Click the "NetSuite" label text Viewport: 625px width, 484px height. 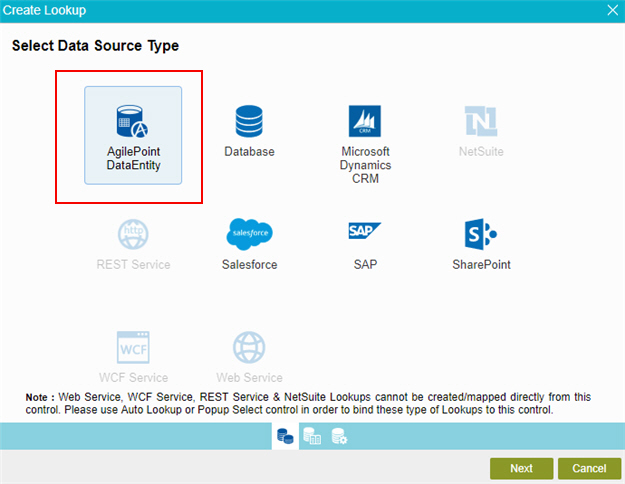tap(481, 151)
